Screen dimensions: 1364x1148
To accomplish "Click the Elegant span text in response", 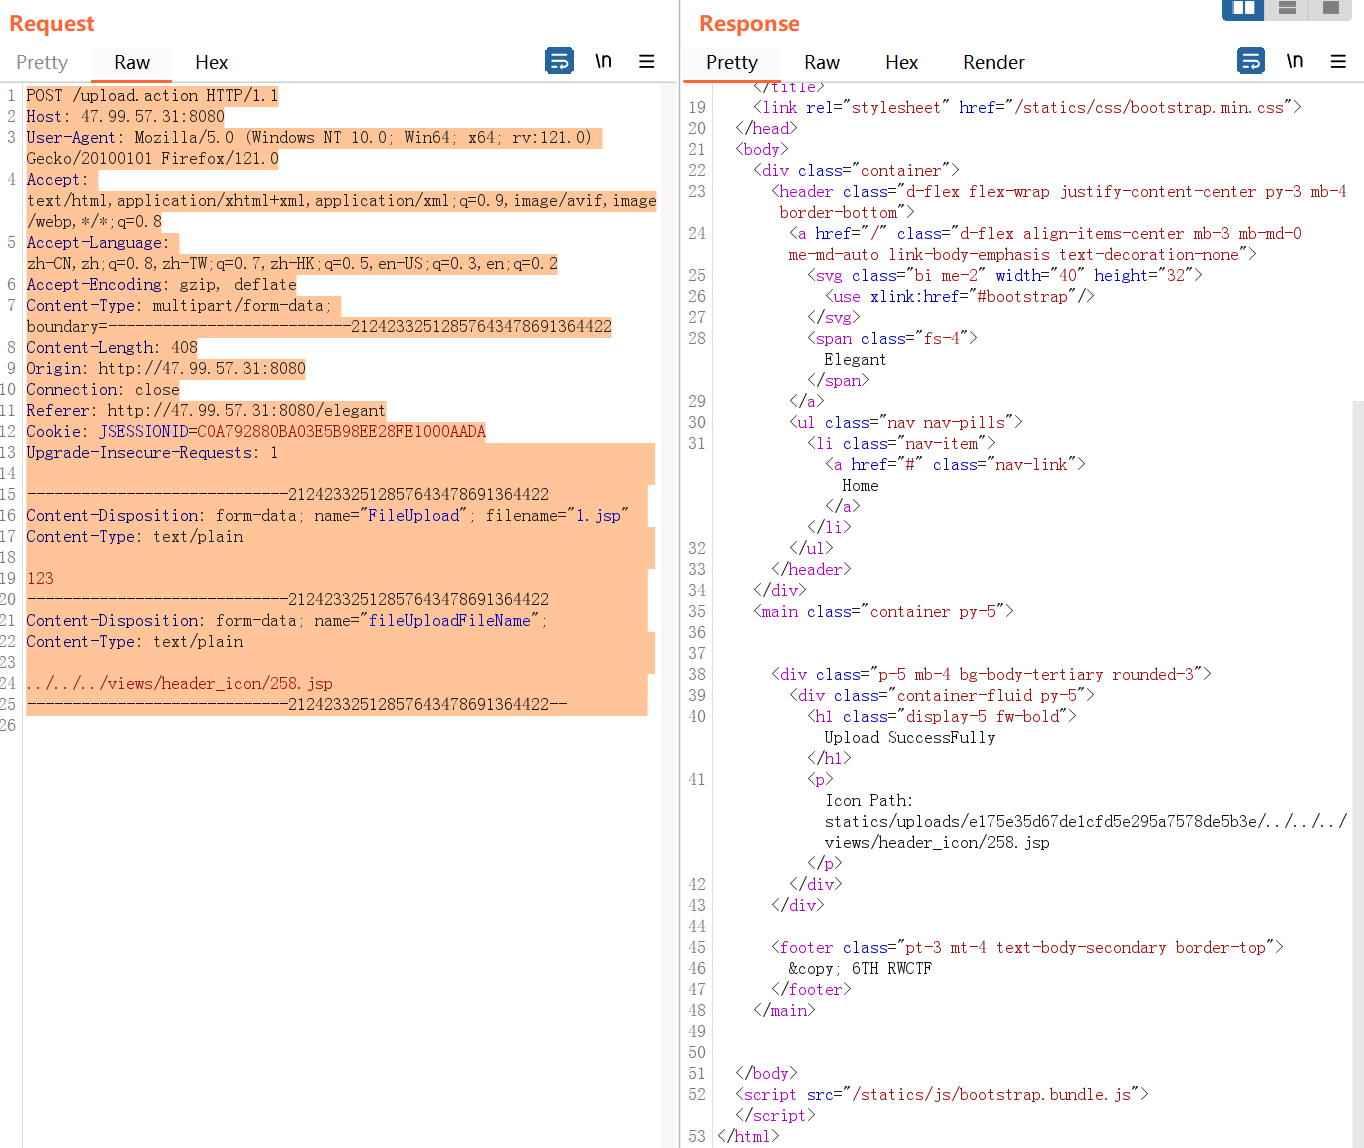I will click(x=855, y=360).
